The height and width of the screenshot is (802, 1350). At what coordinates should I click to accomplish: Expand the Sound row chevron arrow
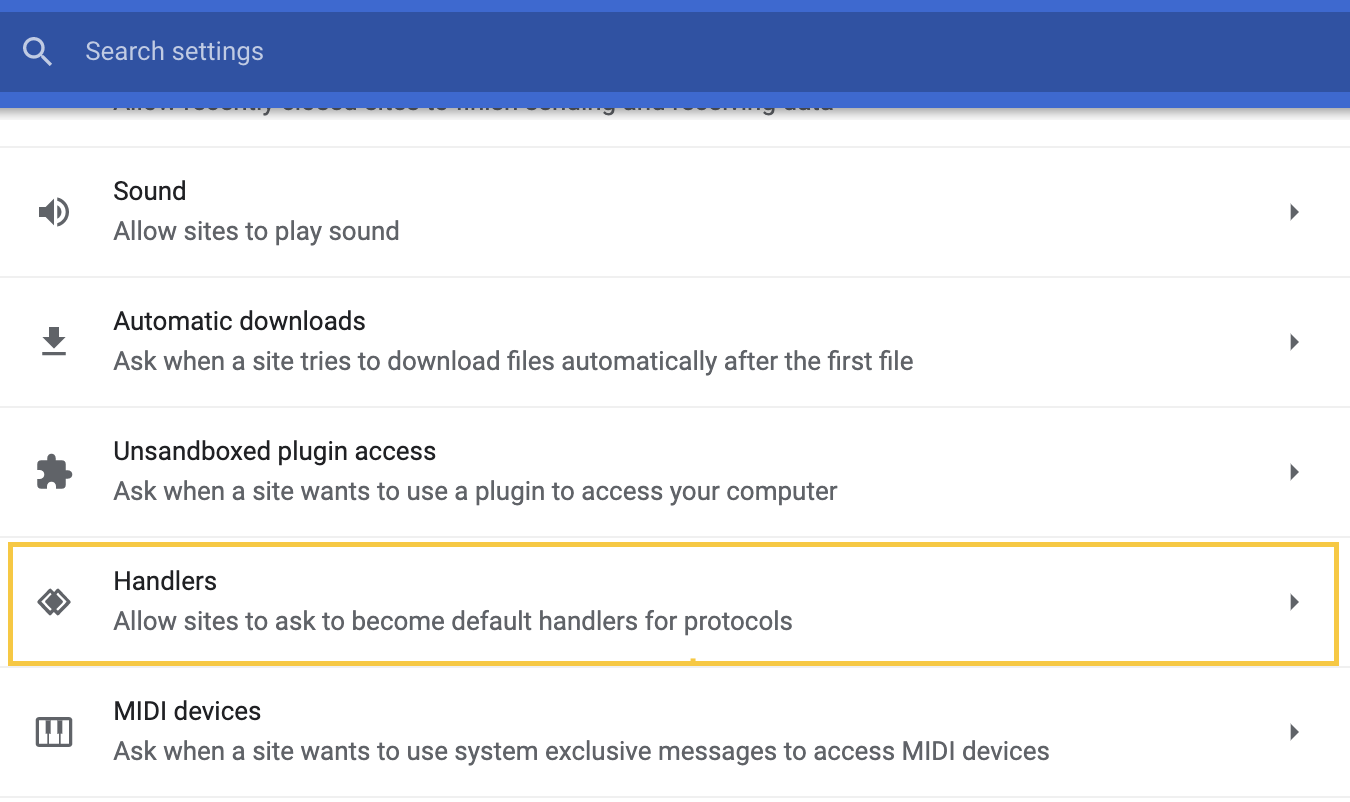point(1294,212)
